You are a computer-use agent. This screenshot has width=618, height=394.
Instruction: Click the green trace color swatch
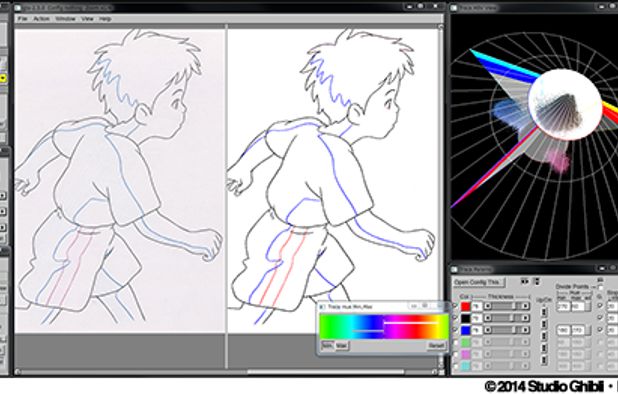465,342
